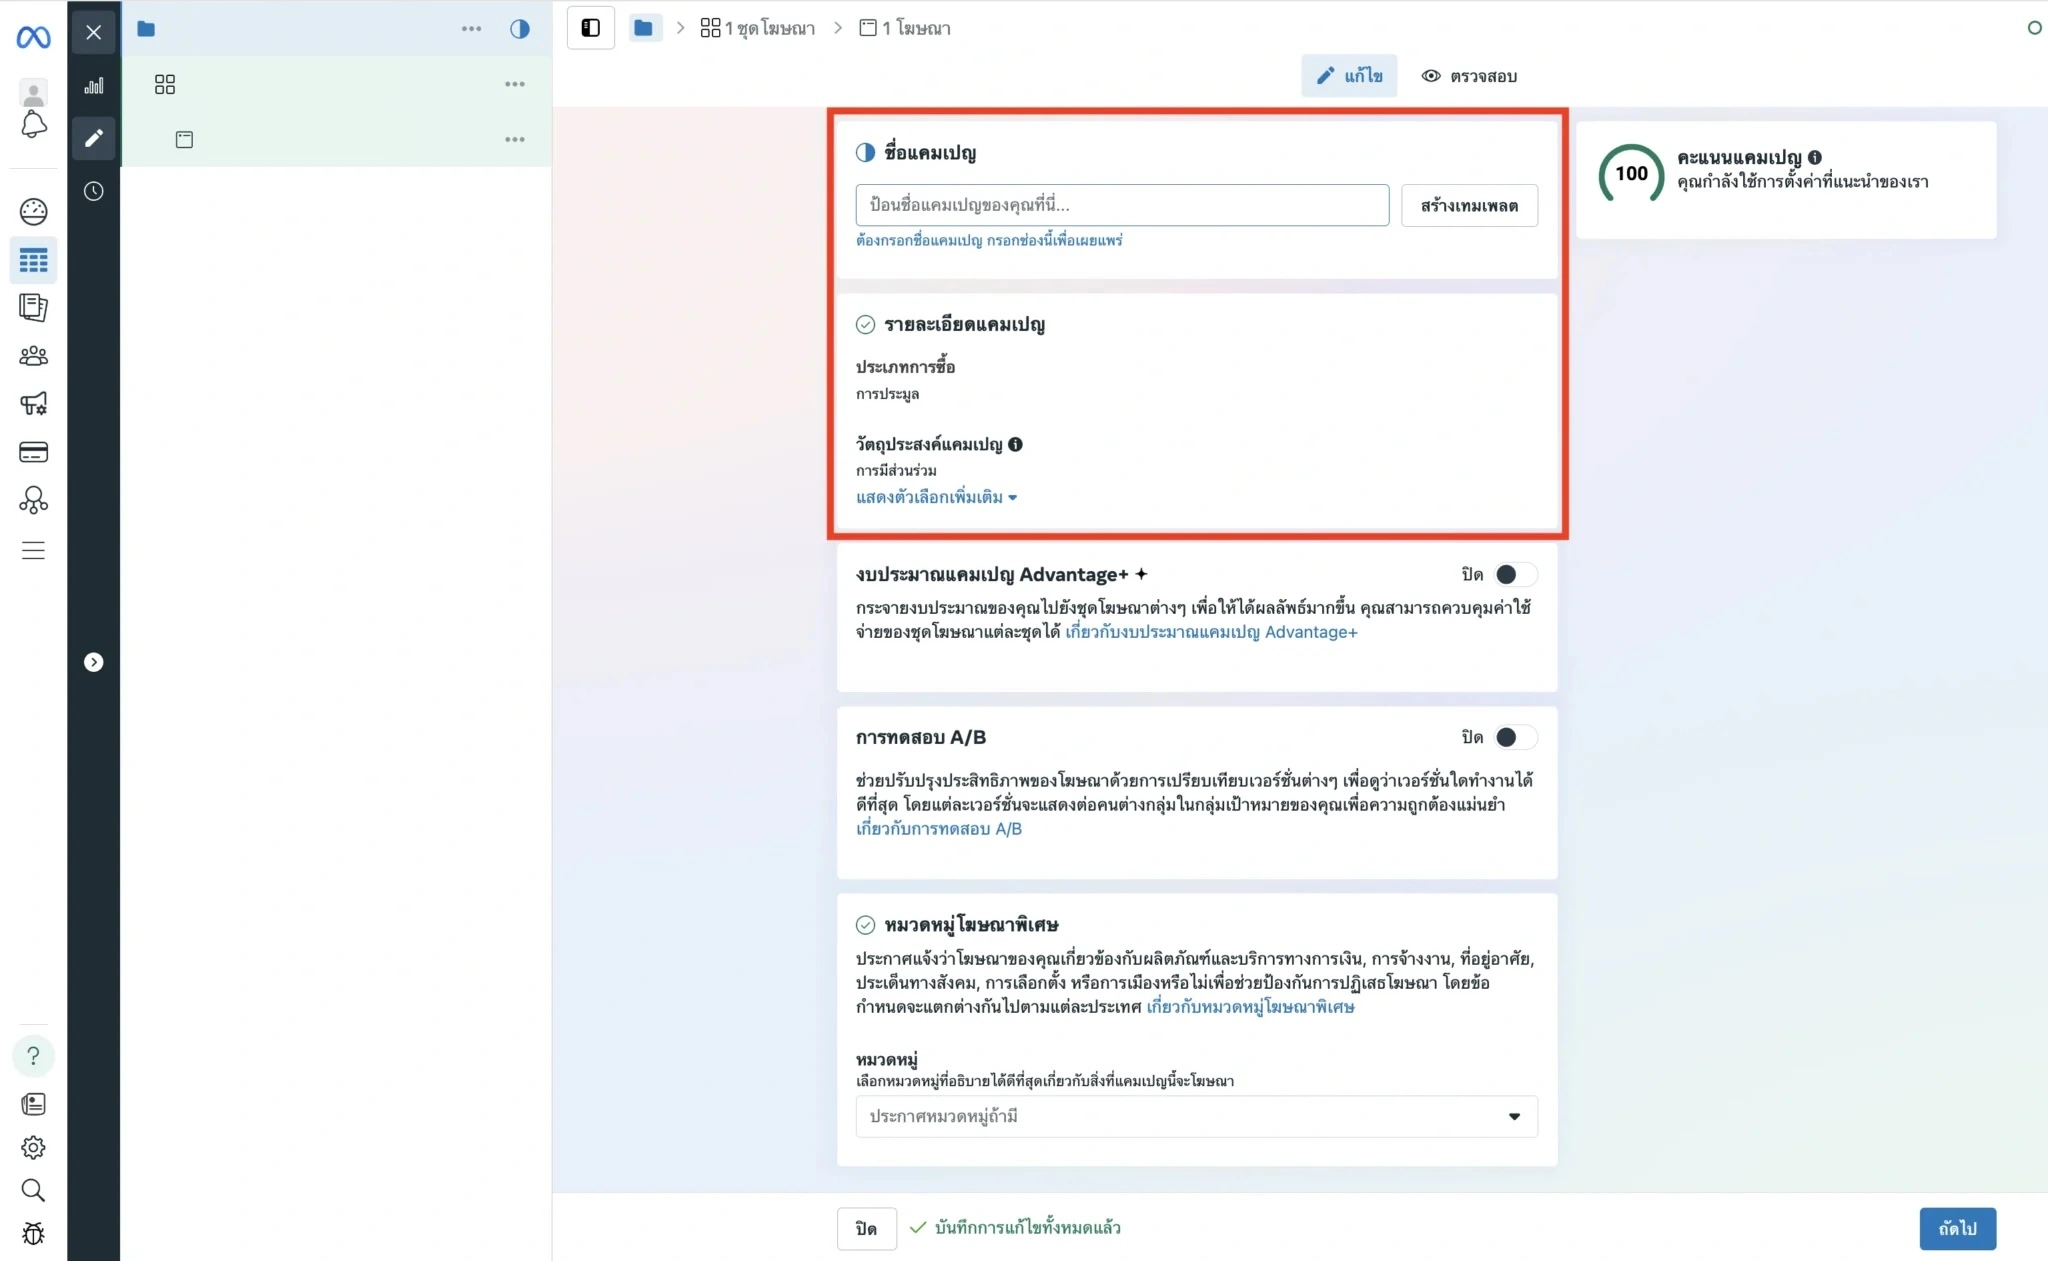Toggle Advantage+ campaign budget switch

click(1514, 574)
